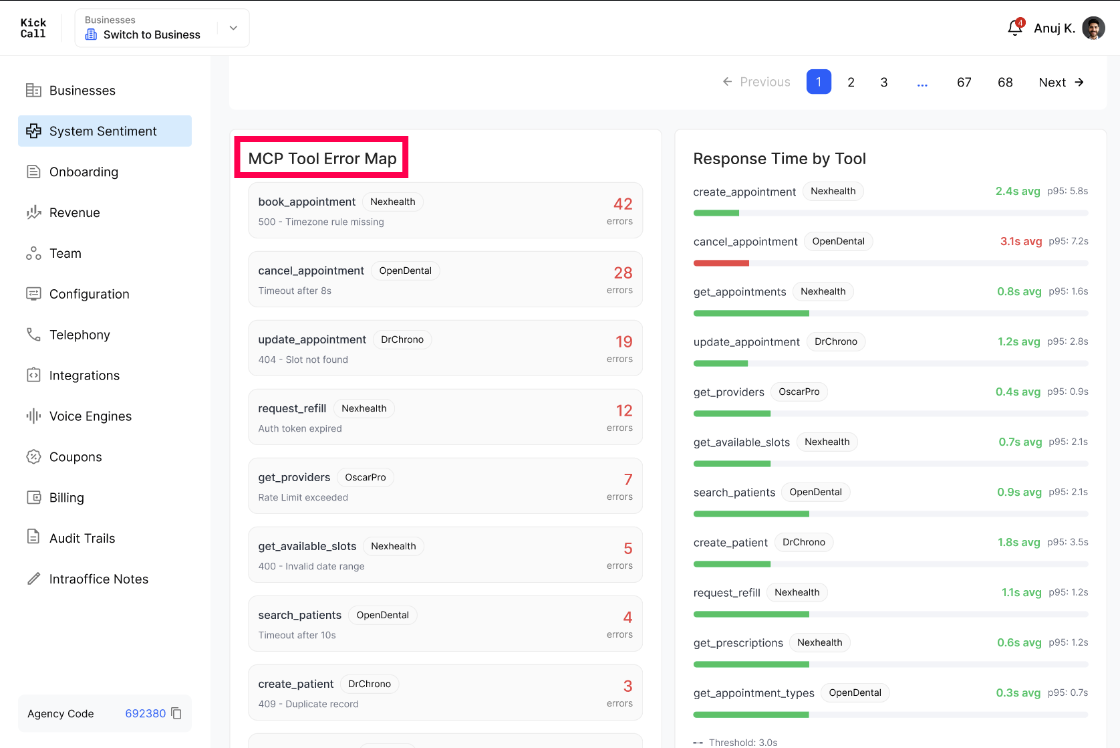1120x748 pixels.
Task: Click the Switch to Business chevron
Action: coord(233,28)
